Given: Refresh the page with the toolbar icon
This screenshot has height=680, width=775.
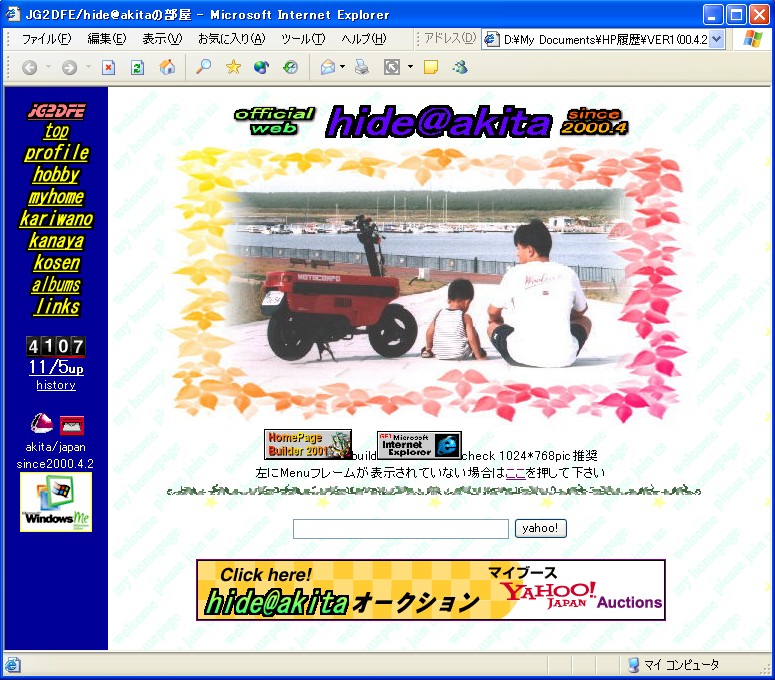Looking at the screenshot, I should coord(138,67).
